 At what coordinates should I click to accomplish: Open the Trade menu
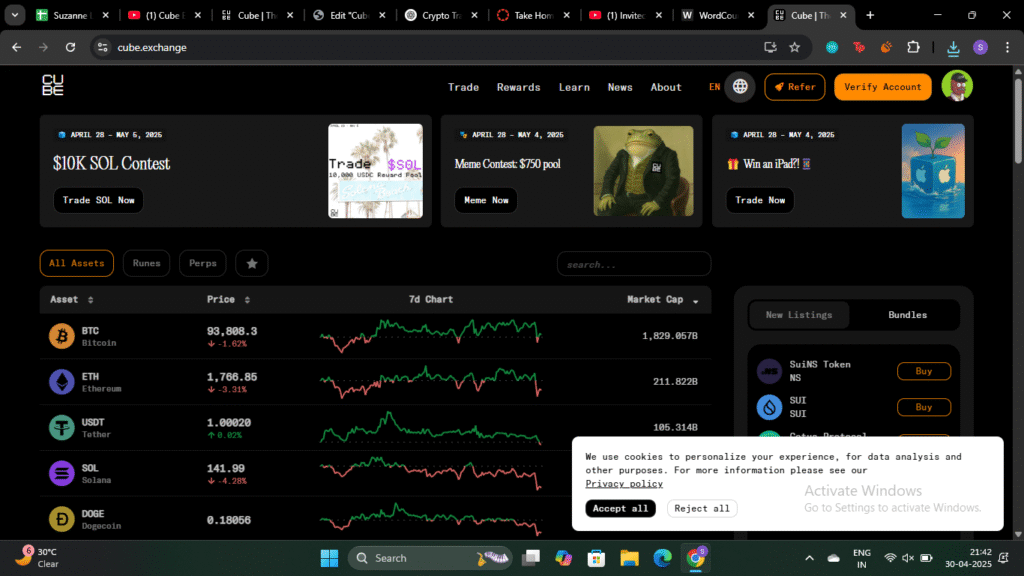point(463,87)
